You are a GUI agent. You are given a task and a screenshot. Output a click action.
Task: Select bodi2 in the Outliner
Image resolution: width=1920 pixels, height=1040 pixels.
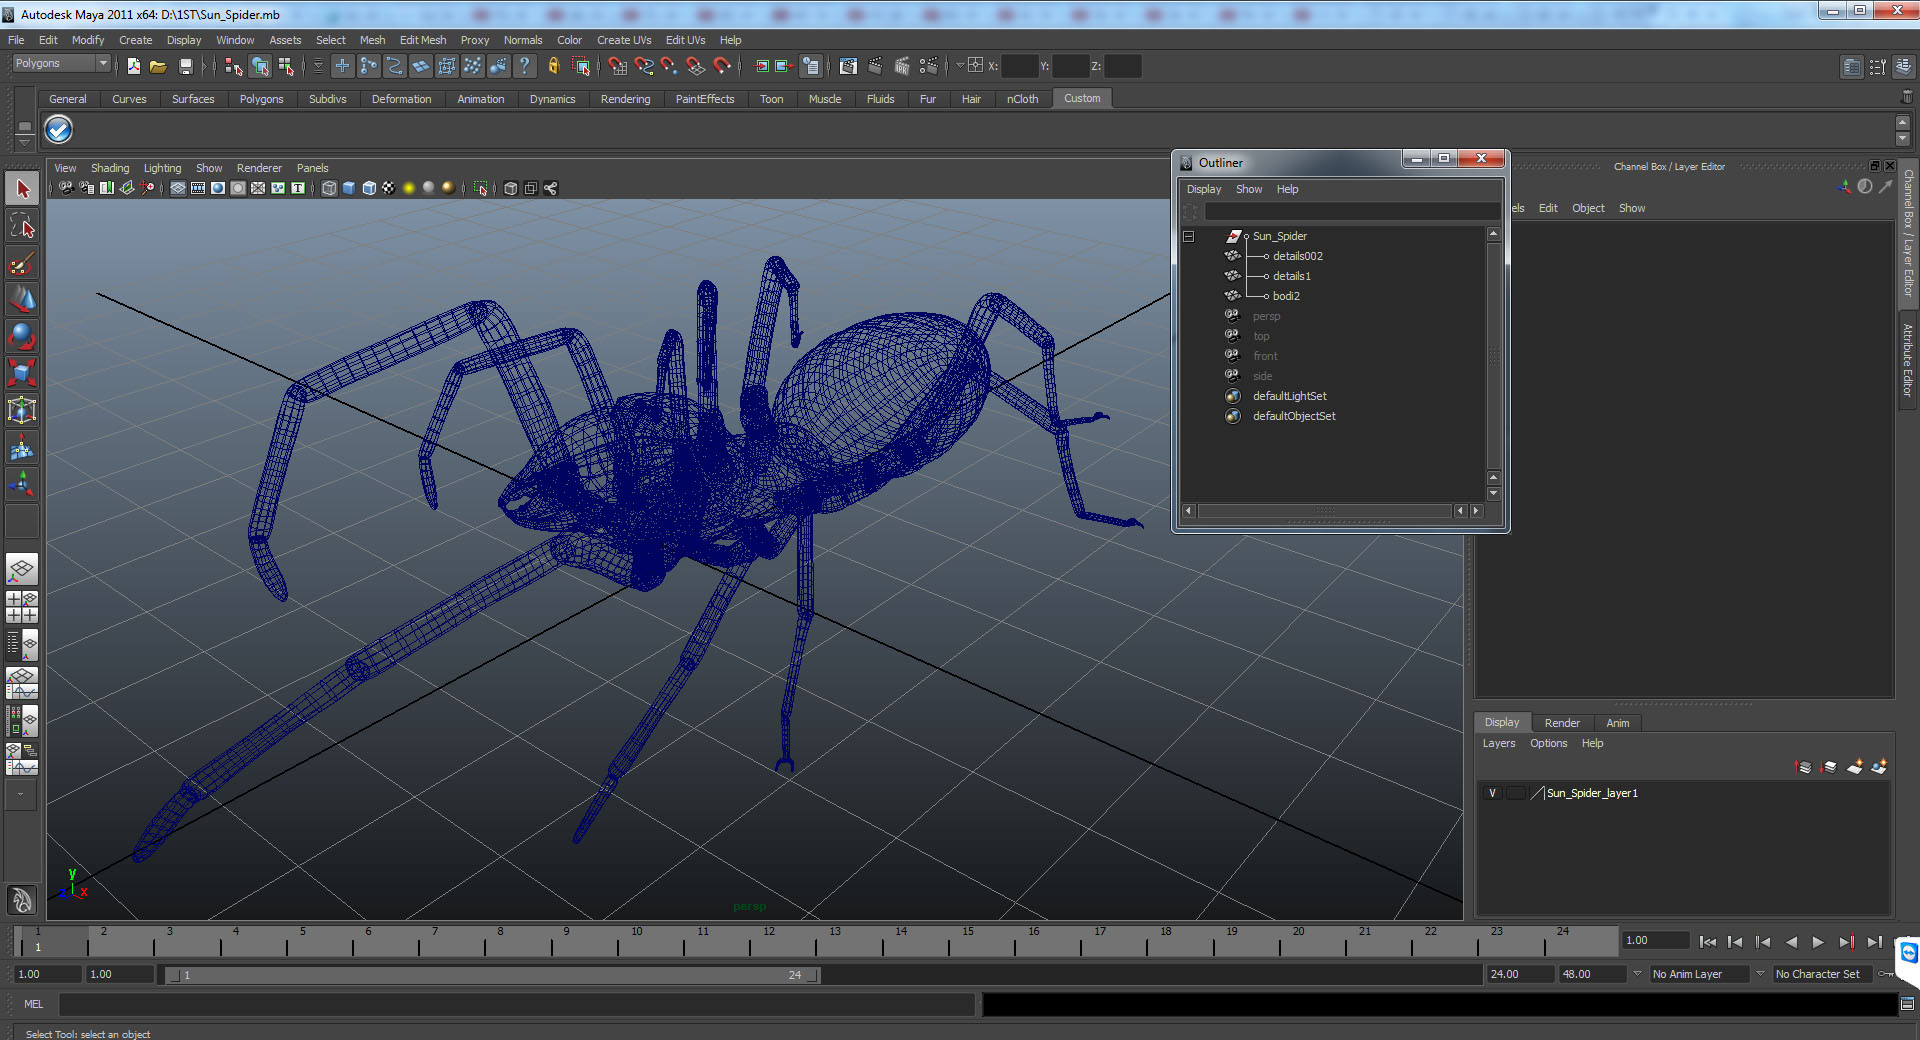click(1286, 296)
